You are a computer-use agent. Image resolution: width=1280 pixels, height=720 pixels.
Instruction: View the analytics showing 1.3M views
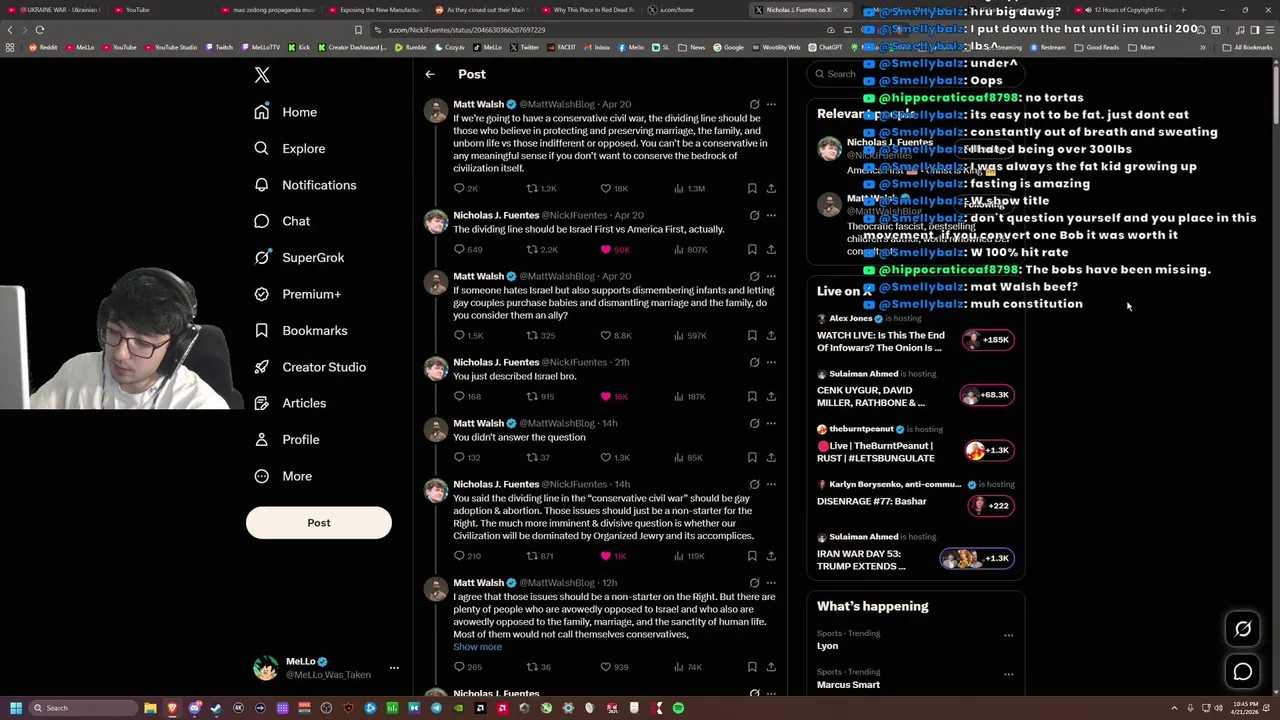[x=689, y=188]
